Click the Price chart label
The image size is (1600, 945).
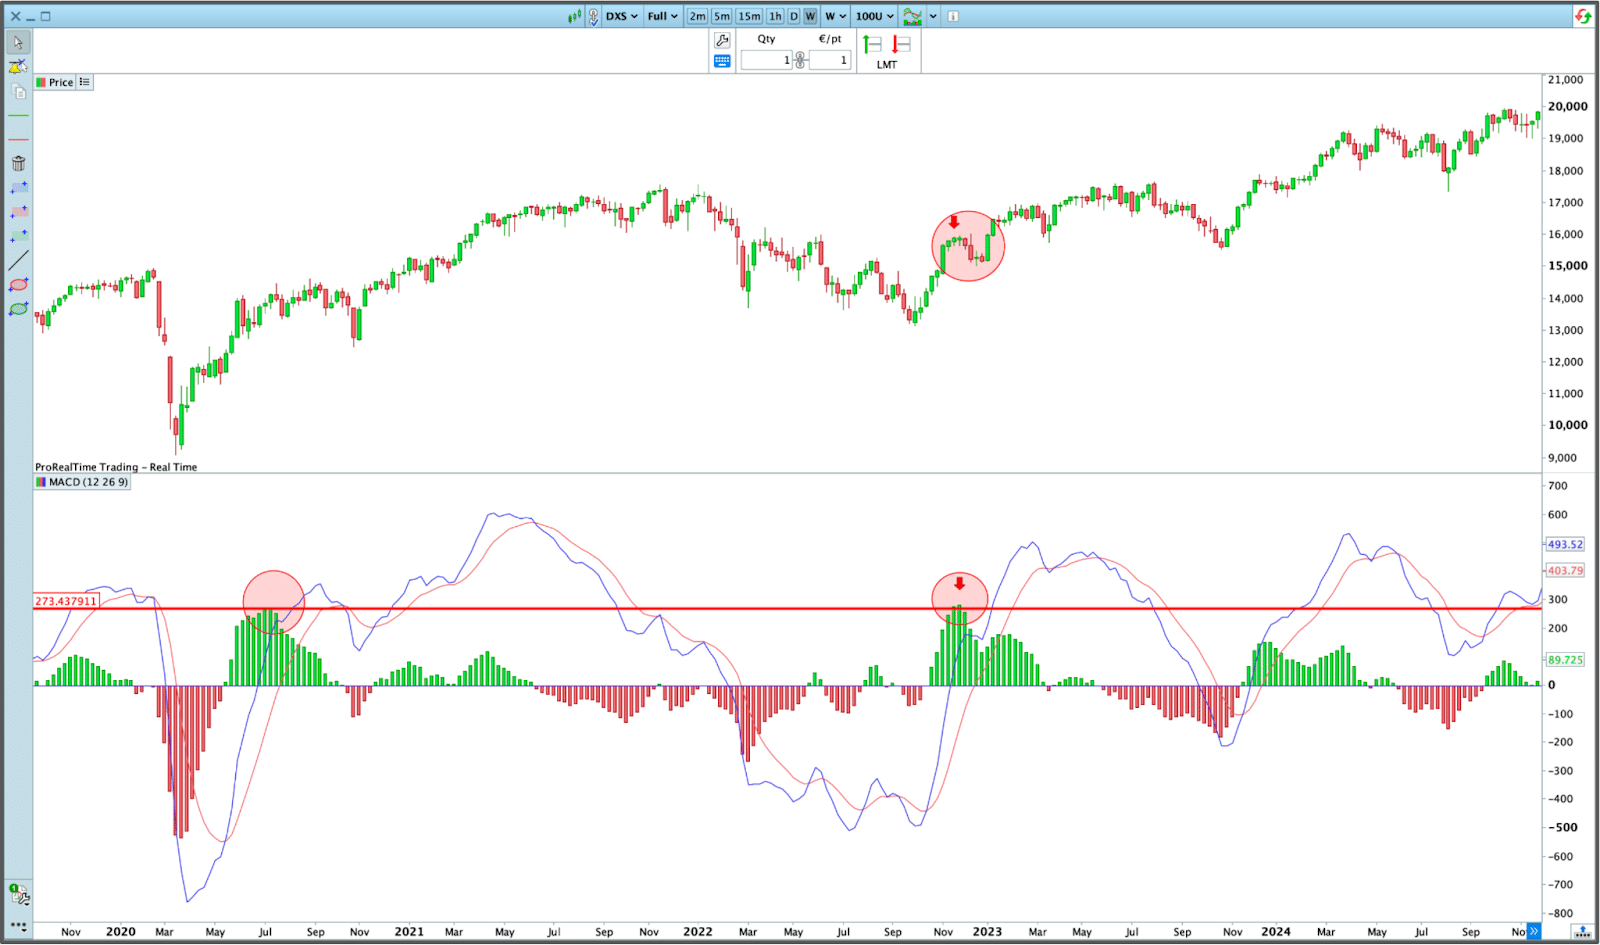click(61, 83)
